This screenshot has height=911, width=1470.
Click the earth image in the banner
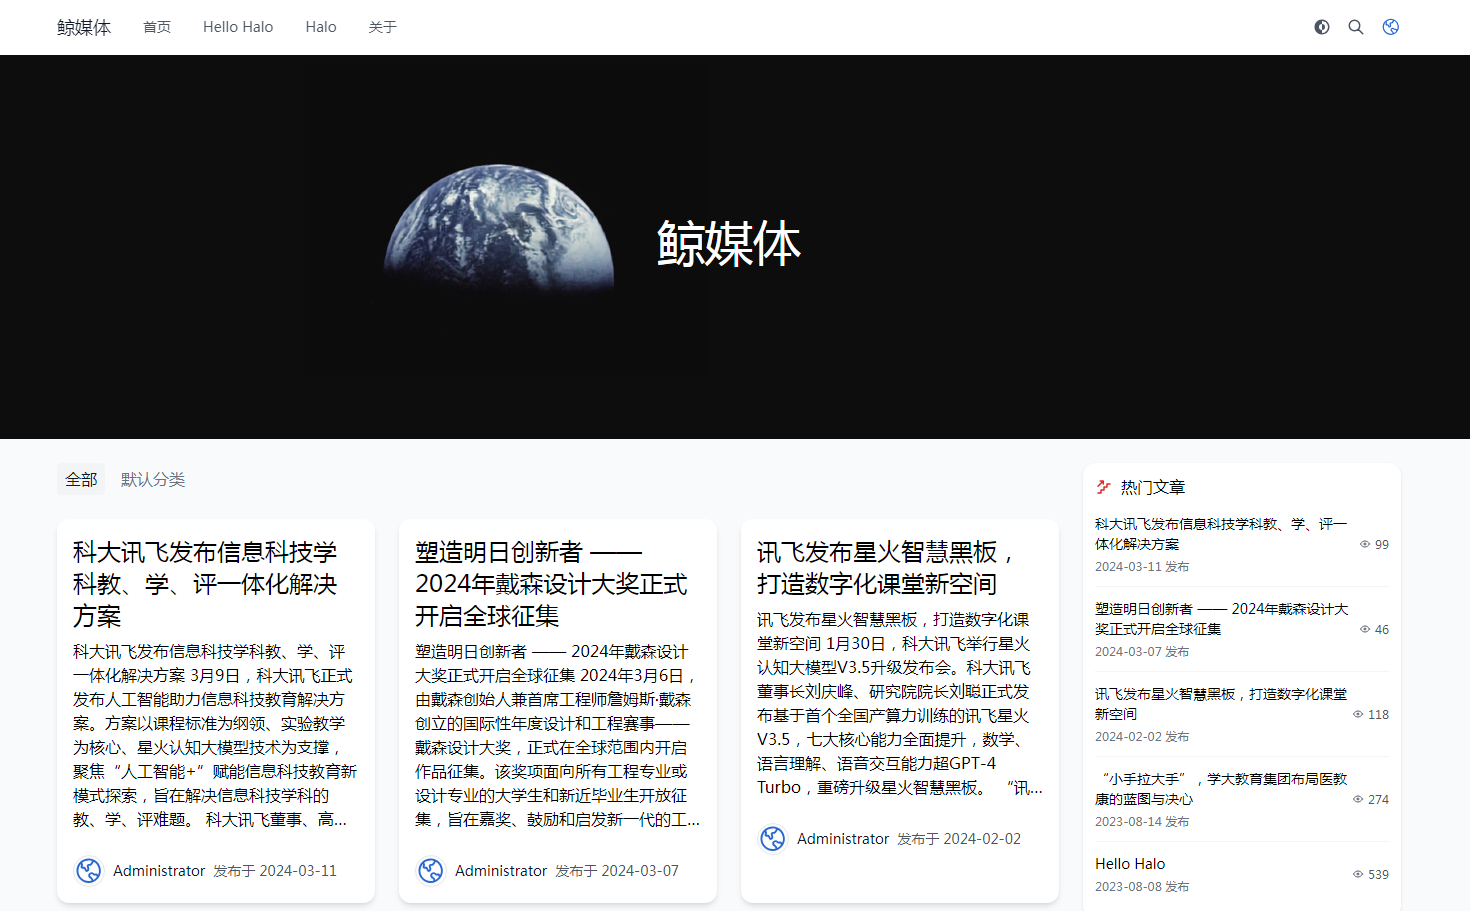(499, 231)
